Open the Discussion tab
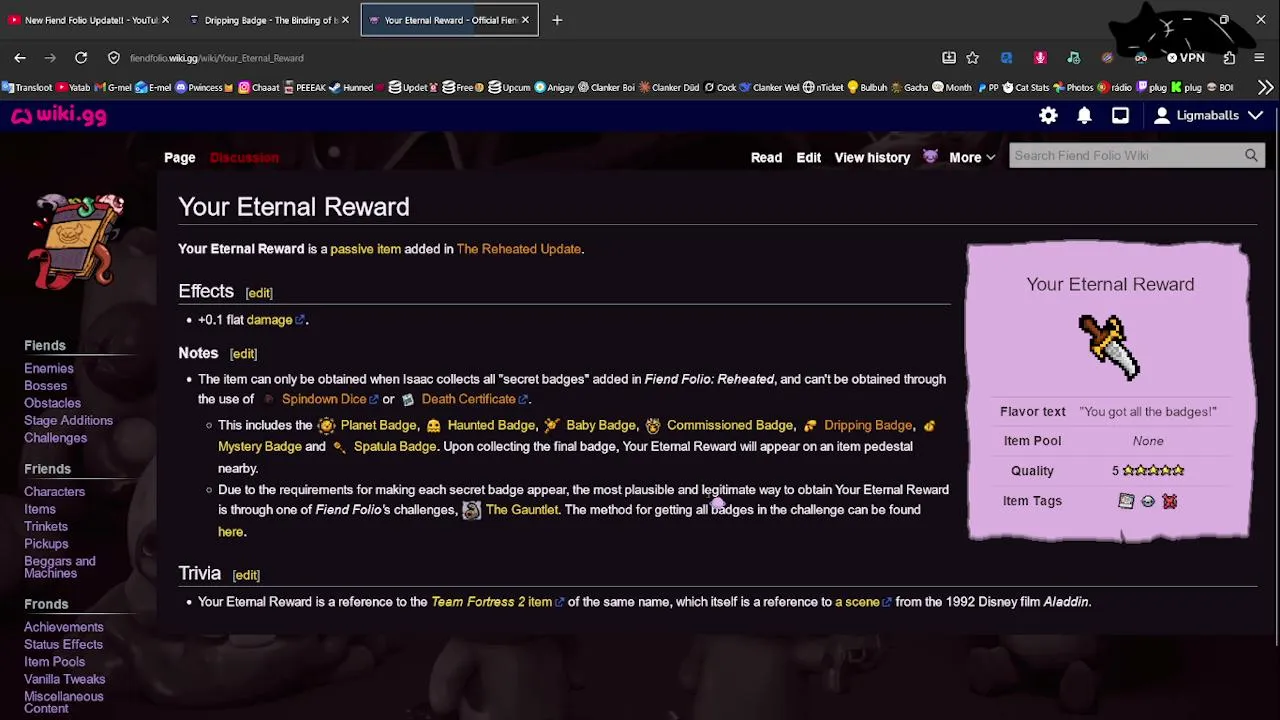The image size is (1280, 720). click(x=244, y=158)
